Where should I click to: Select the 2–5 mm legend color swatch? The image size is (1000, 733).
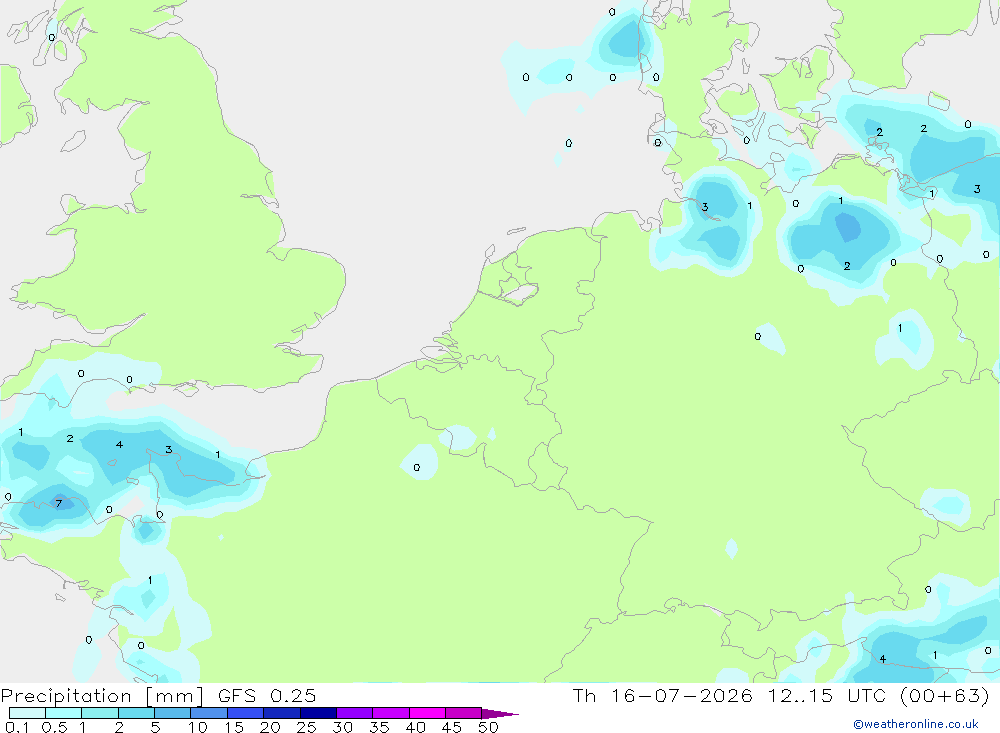pyautogui.click(x=136, y=713)
